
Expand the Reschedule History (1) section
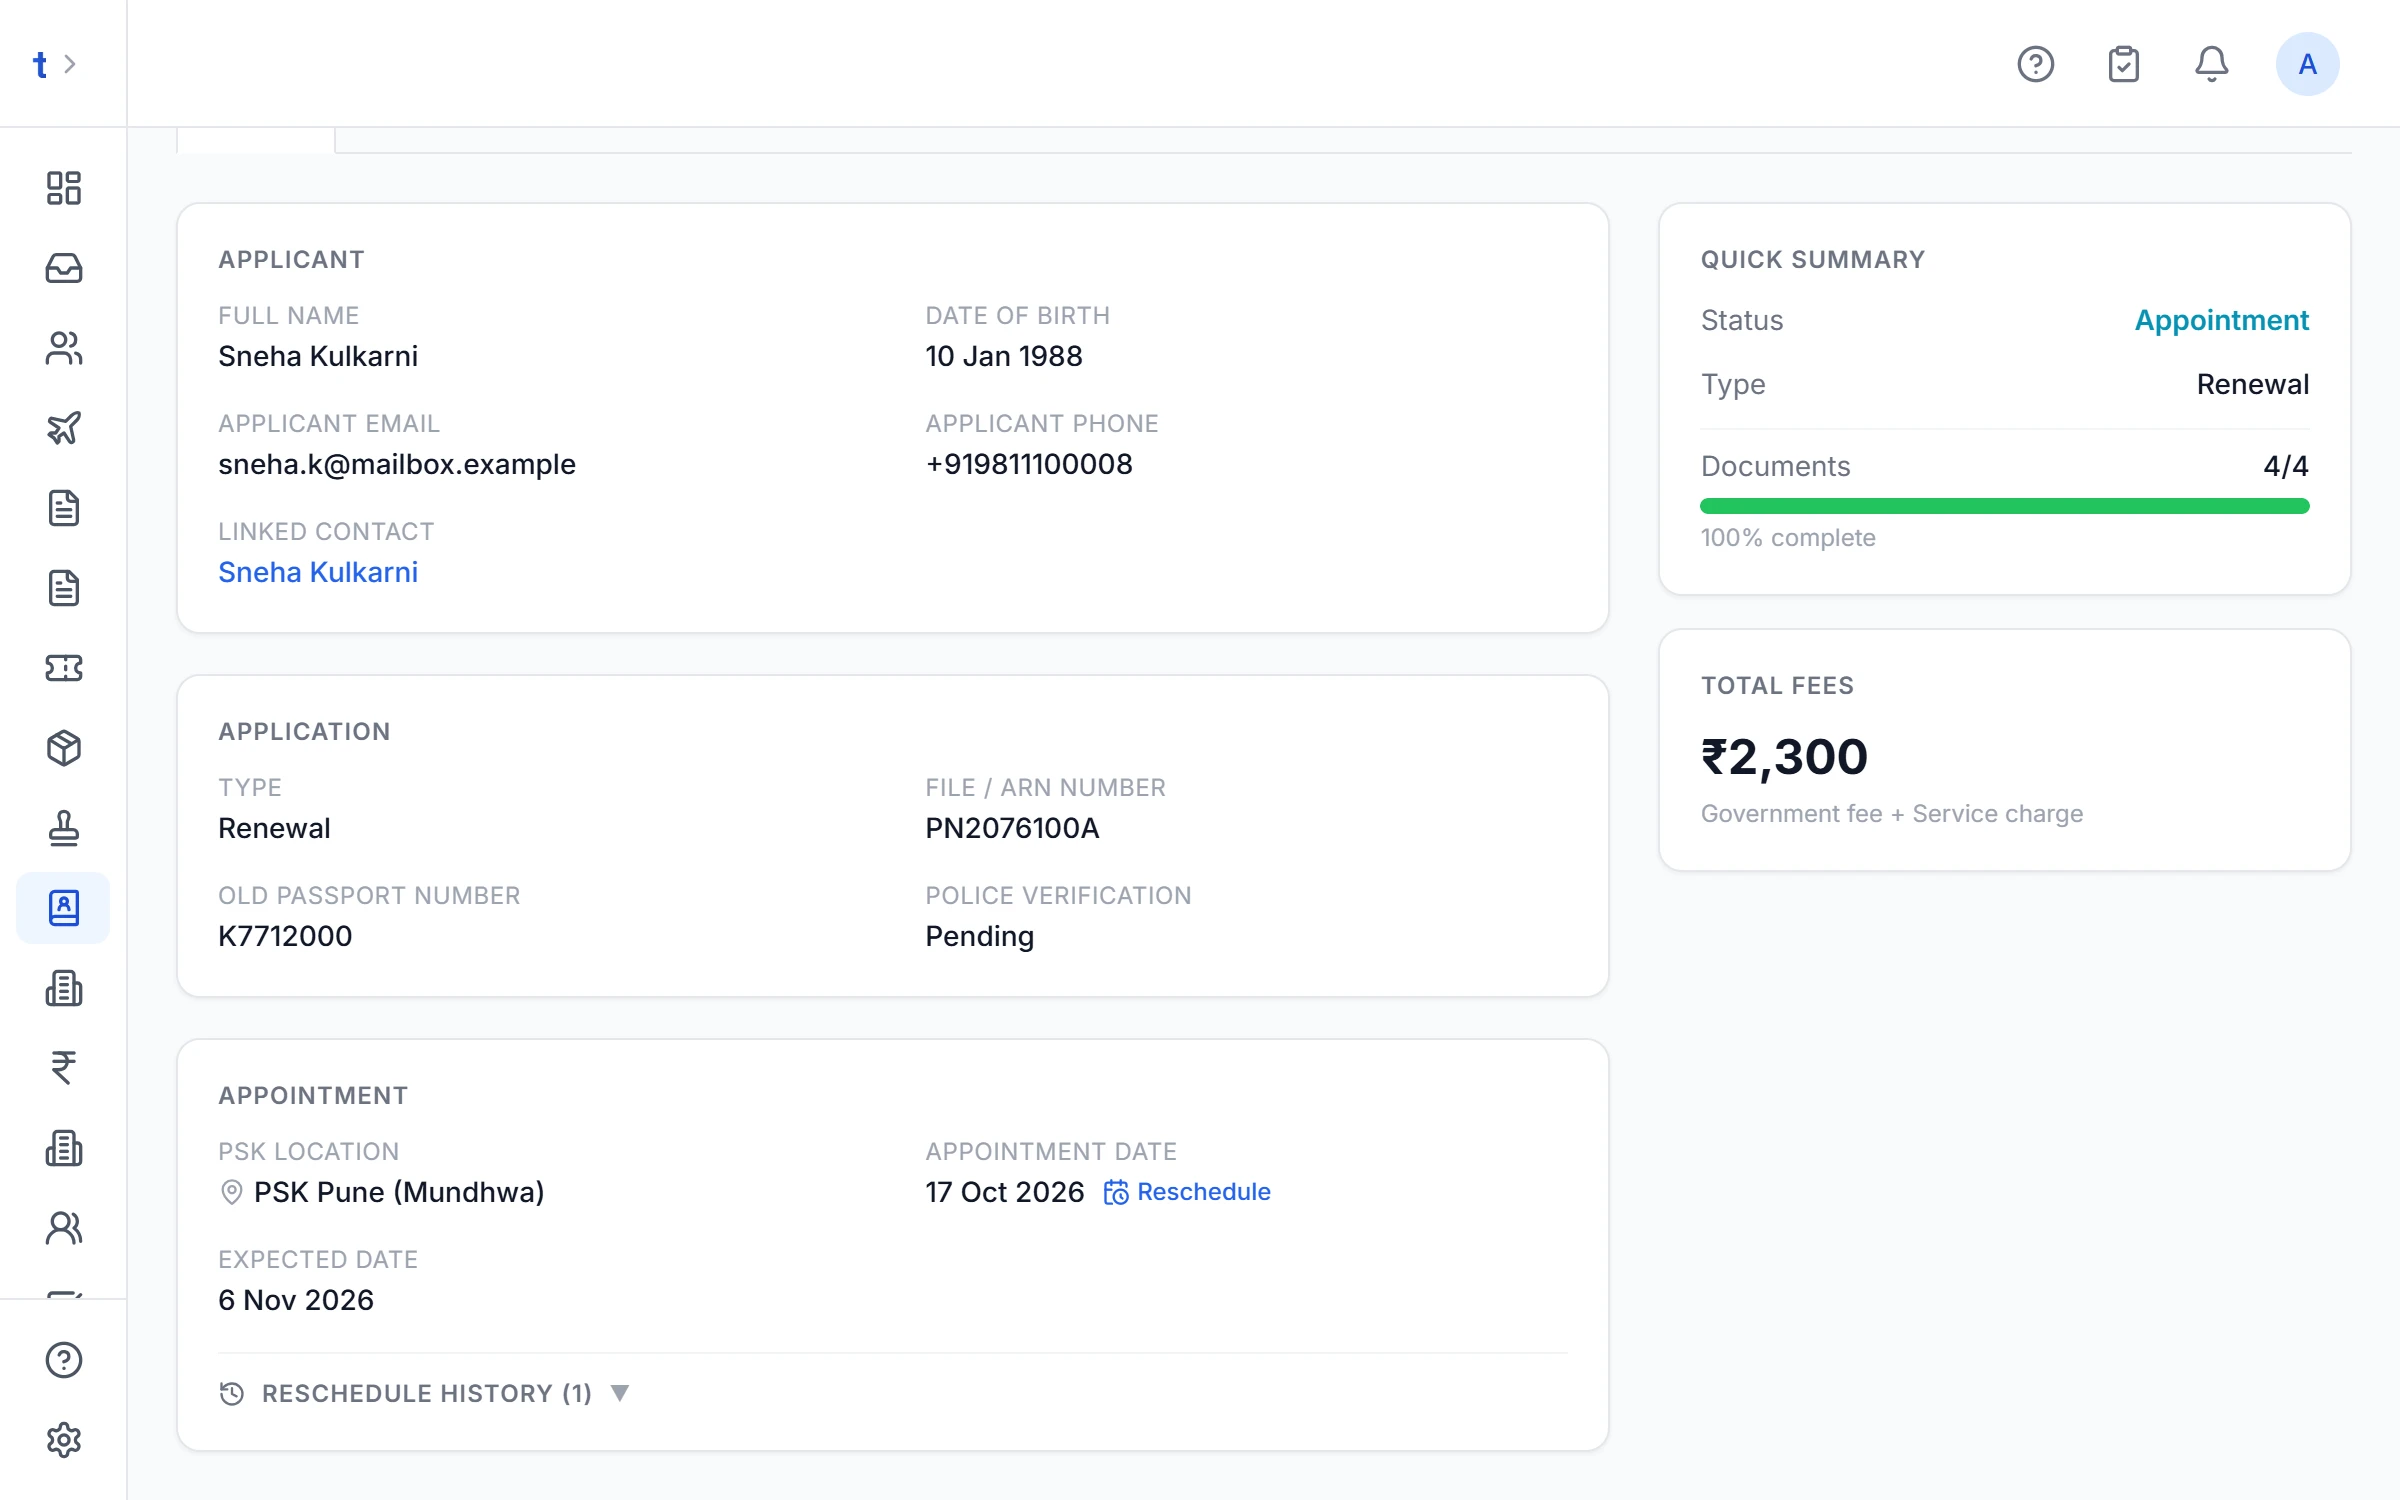tap(424, 1393)
